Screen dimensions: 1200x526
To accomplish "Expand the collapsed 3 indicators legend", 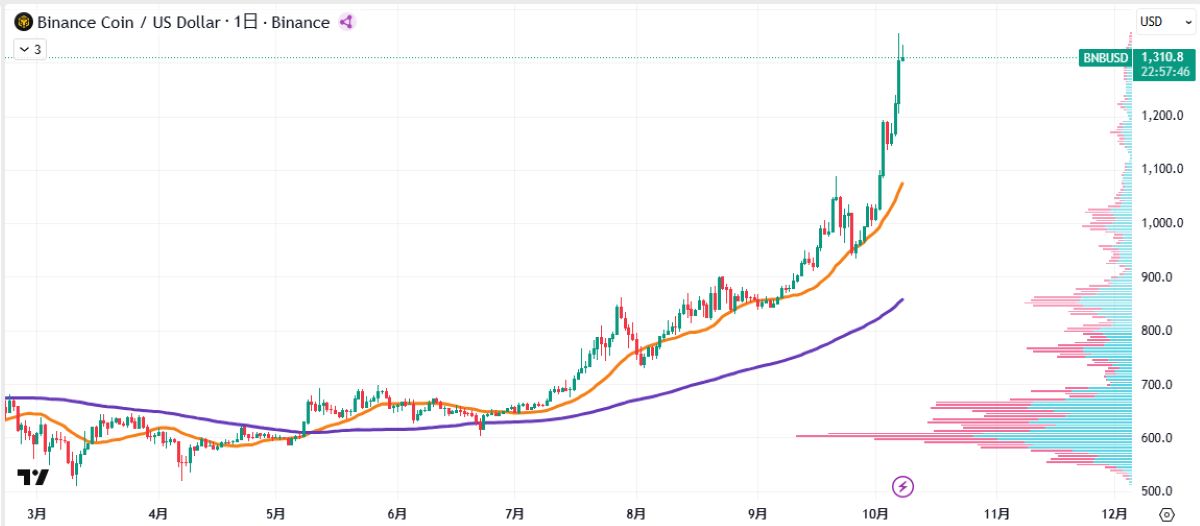I will click(30, 48).
